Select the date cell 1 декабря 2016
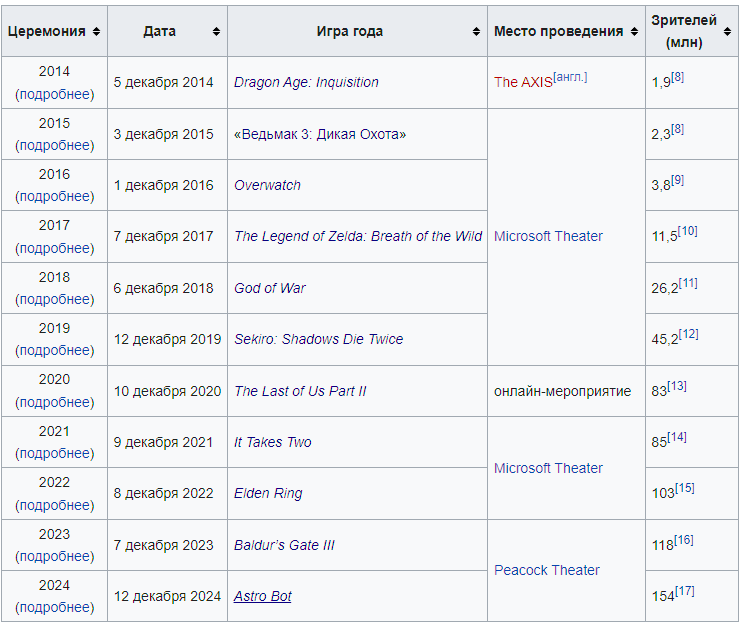The height and width of the screenshot is (624, 748). [x=167, y=185]
